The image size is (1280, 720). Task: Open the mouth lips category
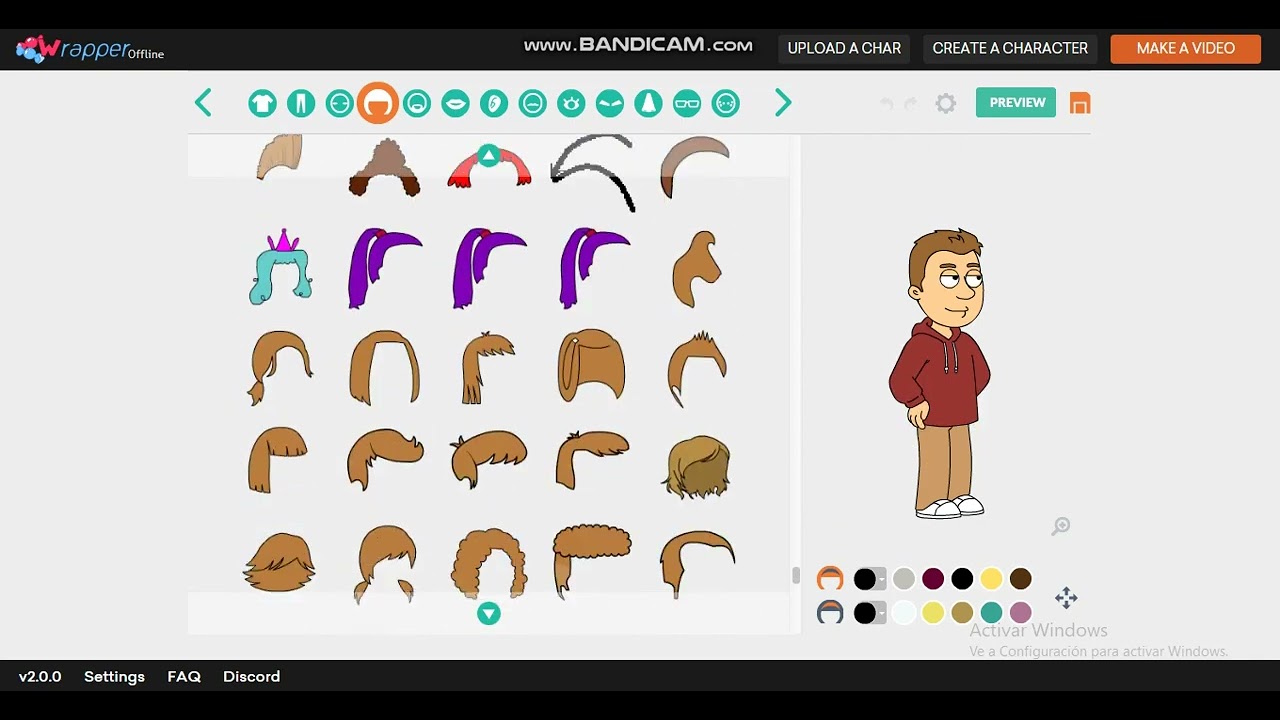click(455, 103)
